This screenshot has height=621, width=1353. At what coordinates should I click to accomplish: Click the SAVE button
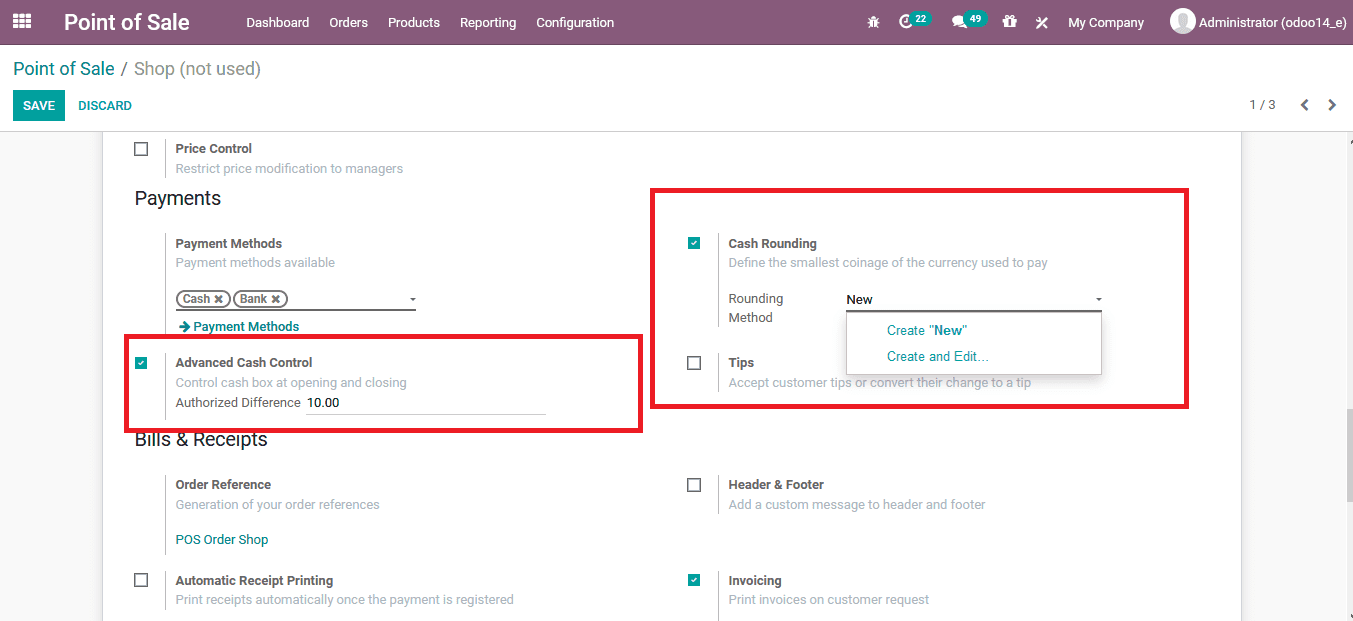(39, 106)
